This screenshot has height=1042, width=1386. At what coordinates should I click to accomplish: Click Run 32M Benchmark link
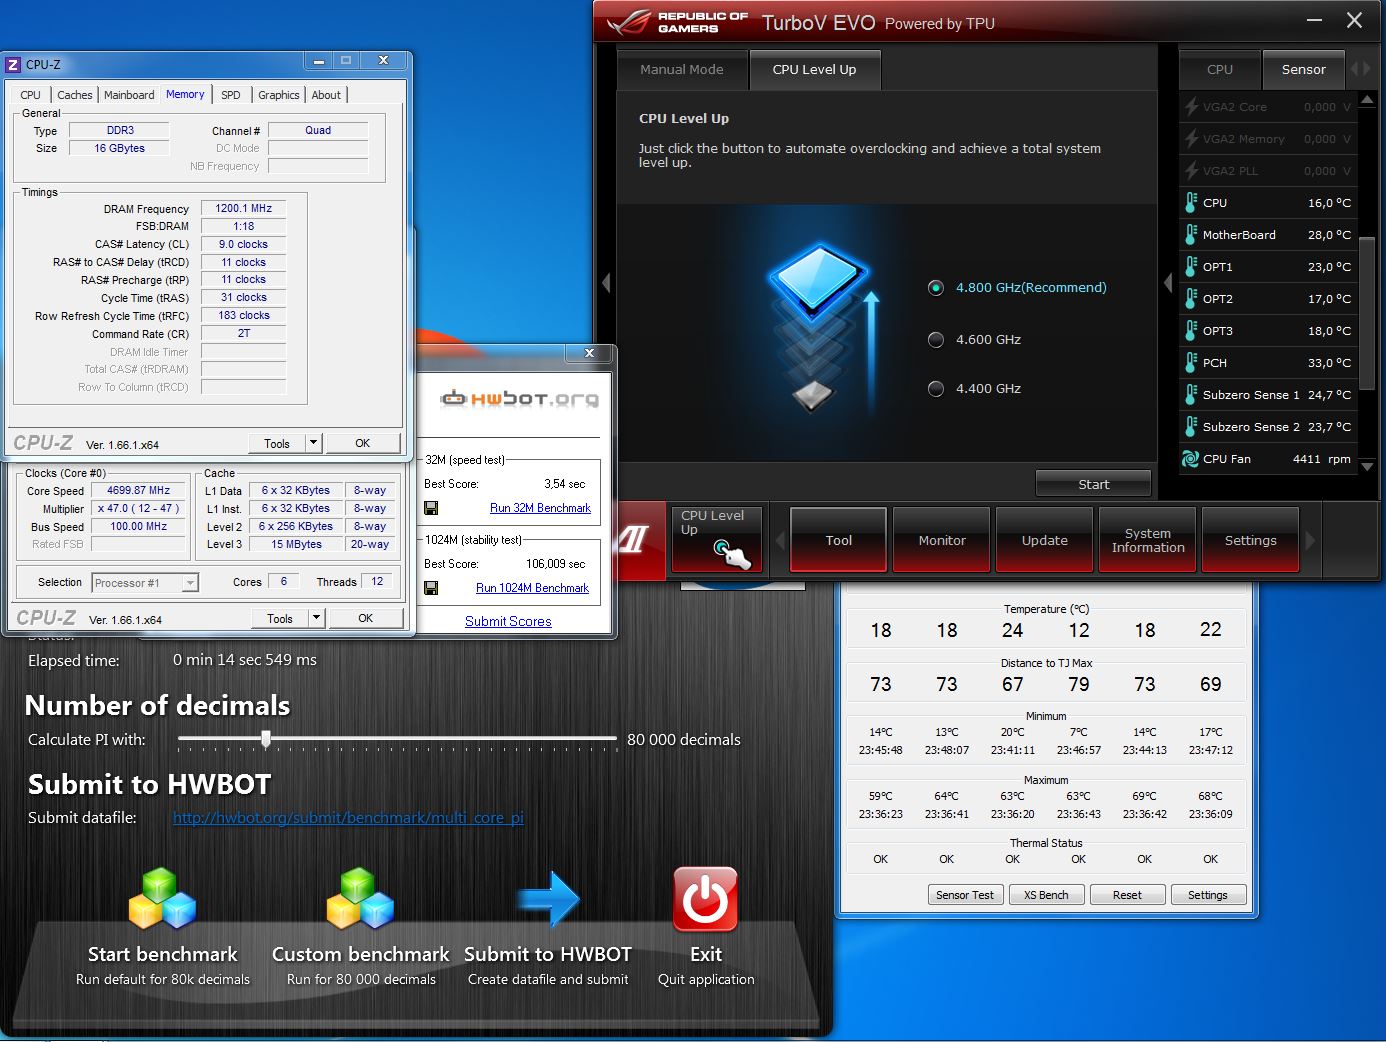point(540,508)
